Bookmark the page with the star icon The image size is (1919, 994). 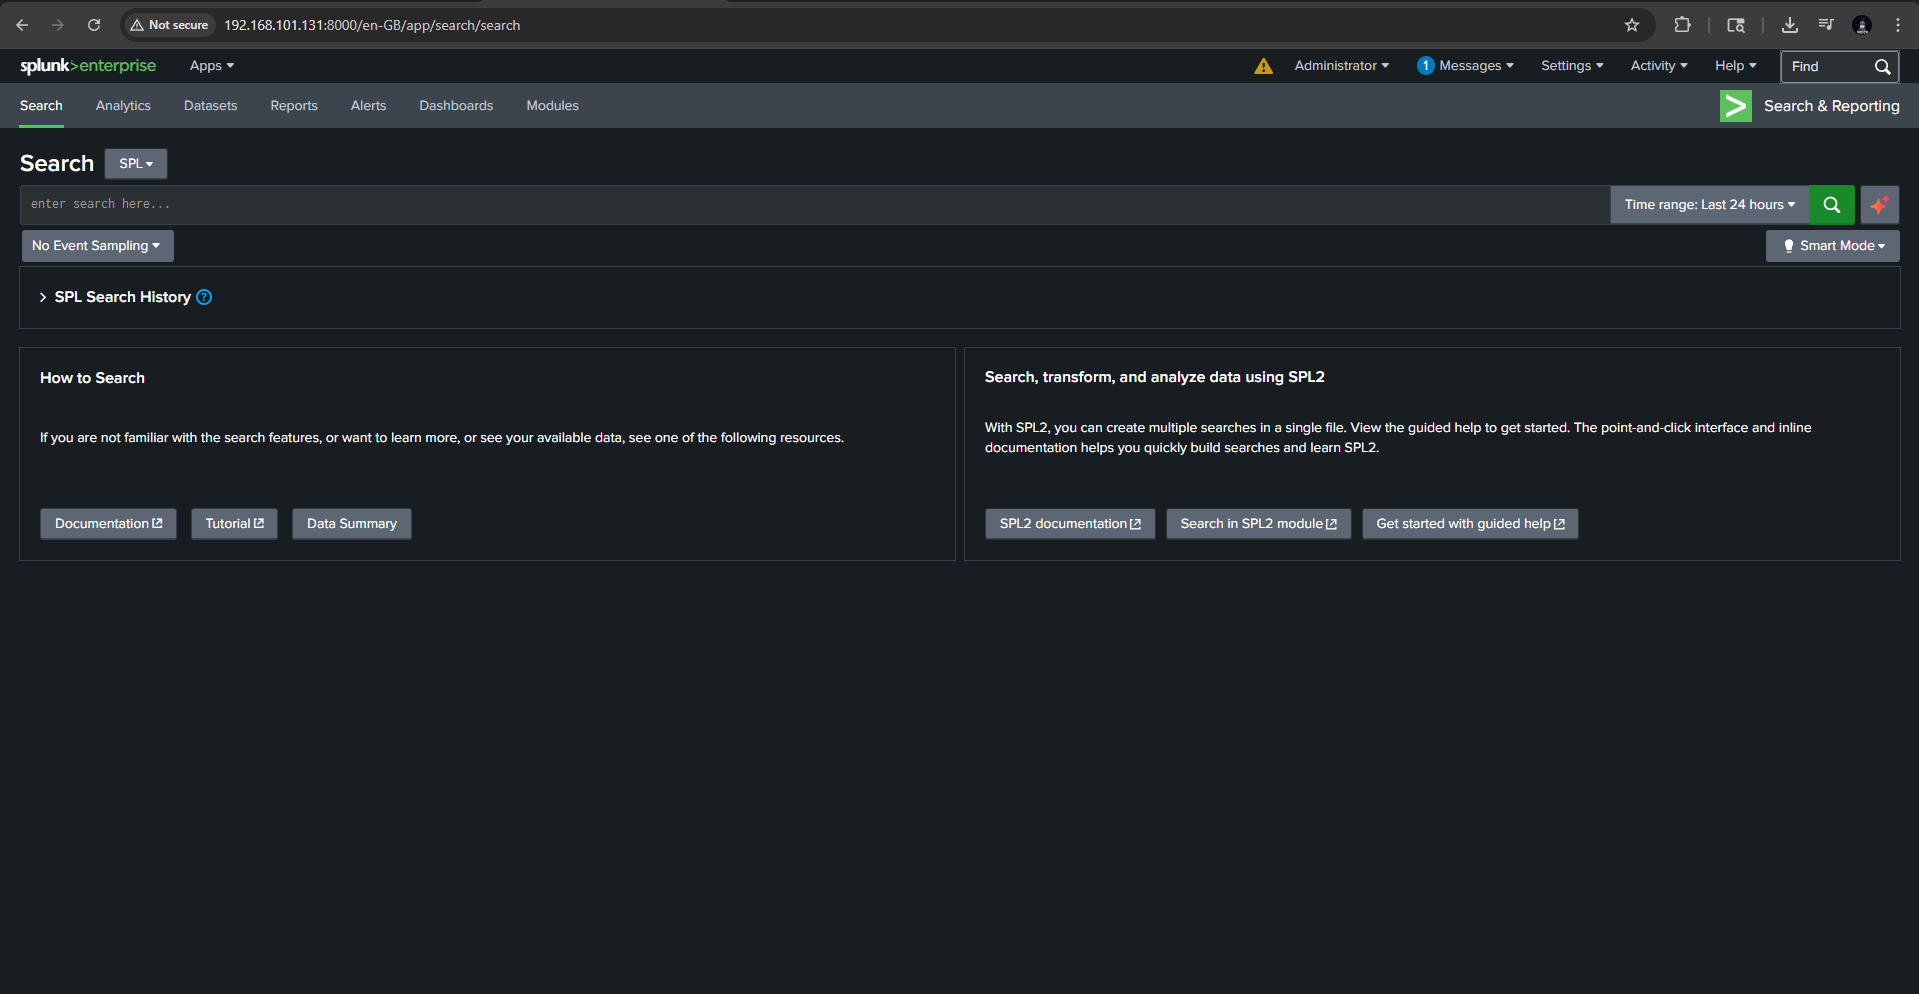[x=1632, y=25]
